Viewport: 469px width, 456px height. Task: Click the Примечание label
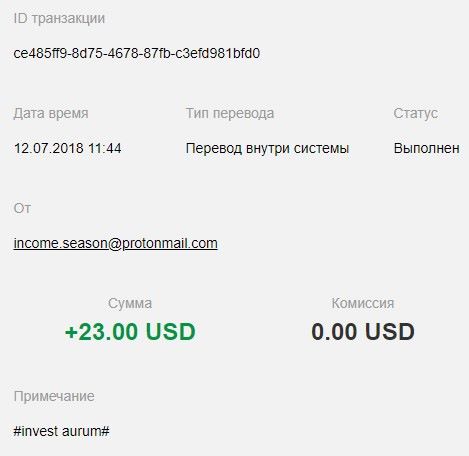(x=54, y=397)
